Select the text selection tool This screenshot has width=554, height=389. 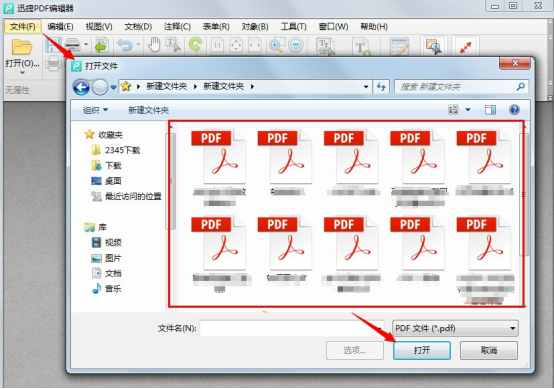click(x=173, y=45)
